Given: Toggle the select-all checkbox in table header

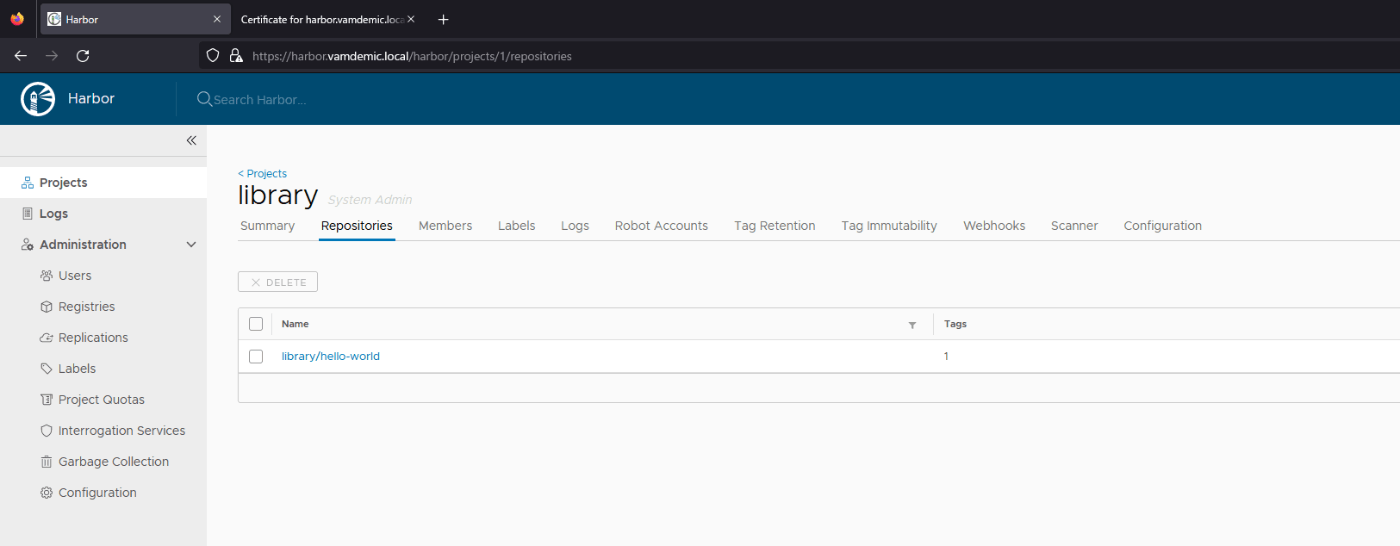Looking at the screenshot, I should coord(256,324).
